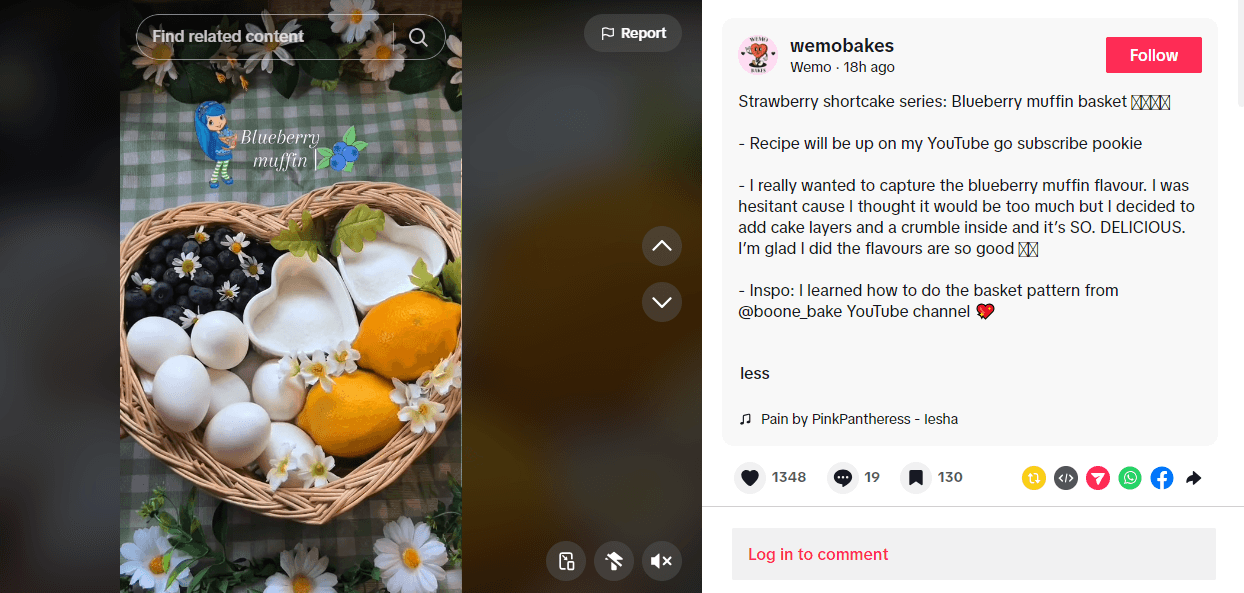Viewport: 1244px width, 593px height.
Task: Save the video with the bookmark icon
Action: click(915, 478)
